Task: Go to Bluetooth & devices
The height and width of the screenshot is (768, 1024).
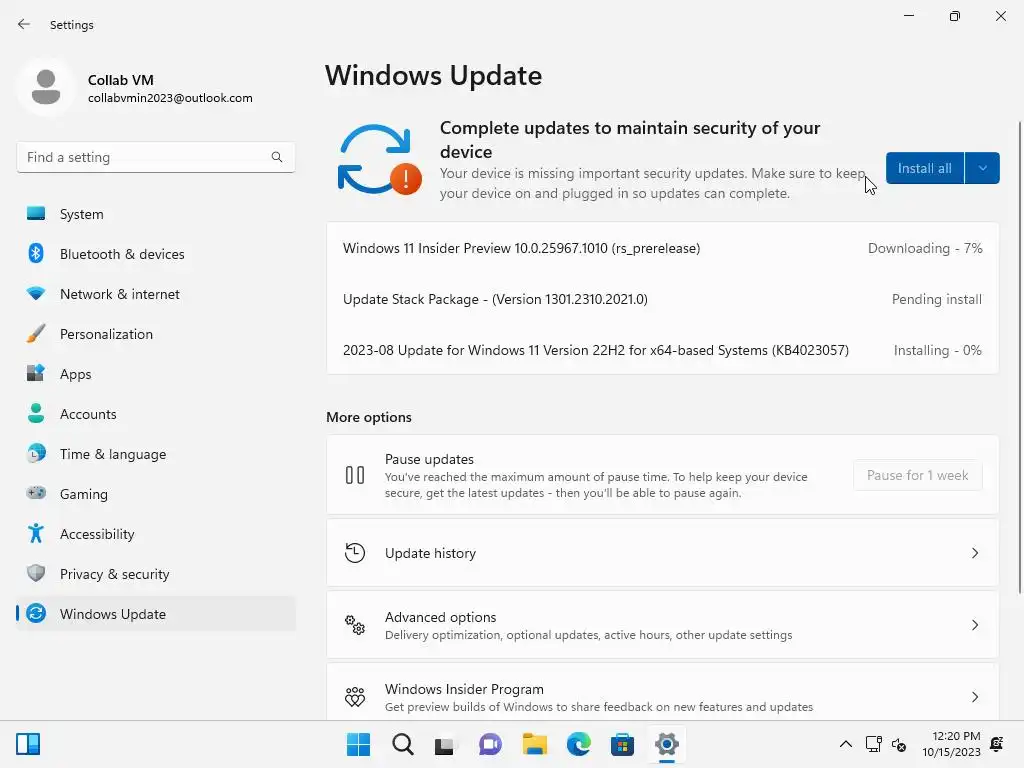Action: 155,253
